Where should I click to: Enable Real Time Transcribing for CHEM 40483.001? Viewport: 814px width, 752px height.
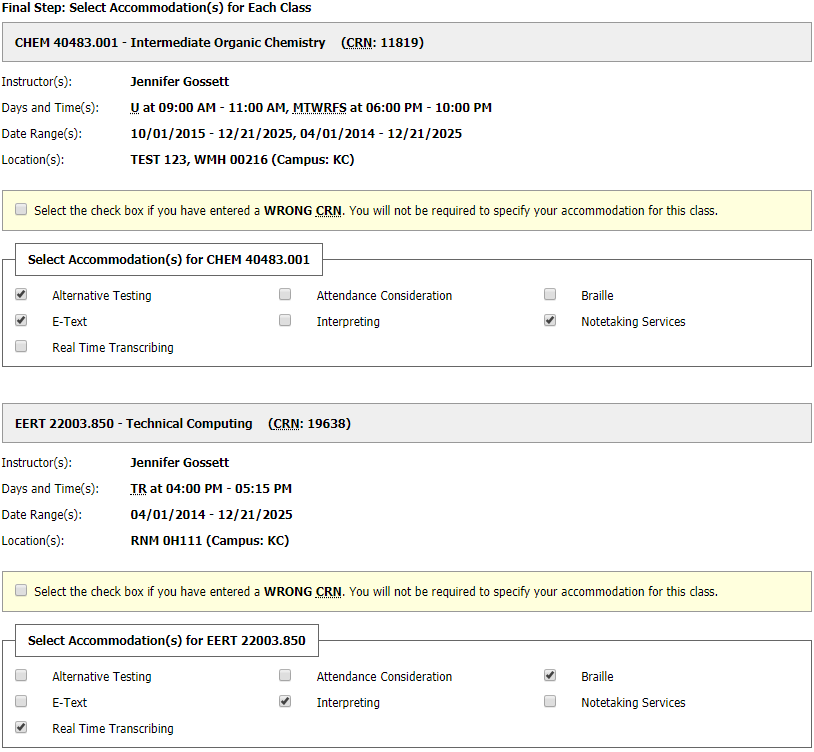21,345
